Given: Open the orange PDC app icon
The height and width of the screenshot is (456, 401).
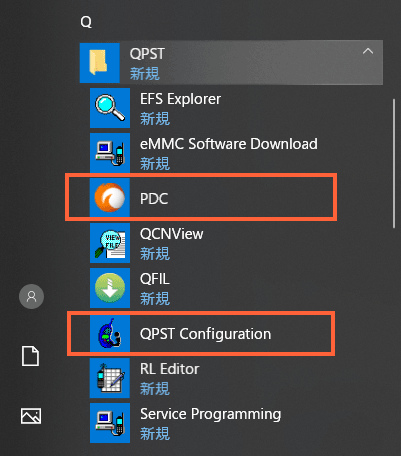Looking at the screenshot, I should click(x=110, y=198).
